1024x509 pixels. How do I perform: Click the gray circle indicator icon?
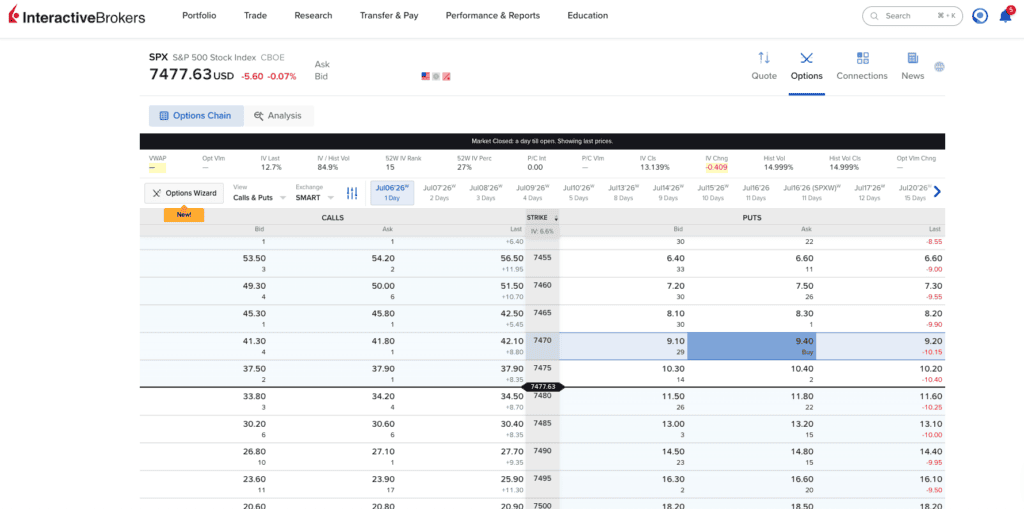click(436, 76)
